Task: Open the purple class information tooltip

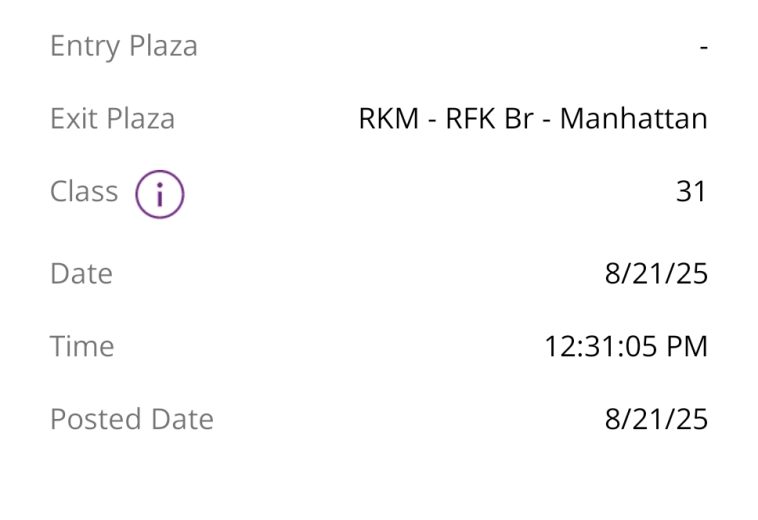Action: [x=160, y=194]
